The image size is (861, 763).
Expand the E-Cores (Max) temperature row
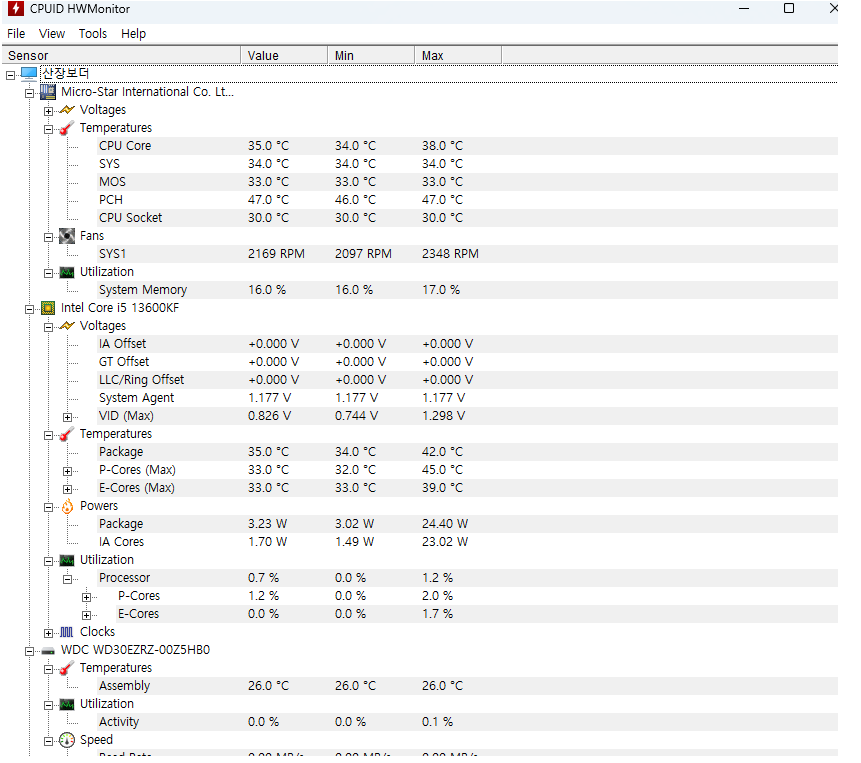coord(68,490)
